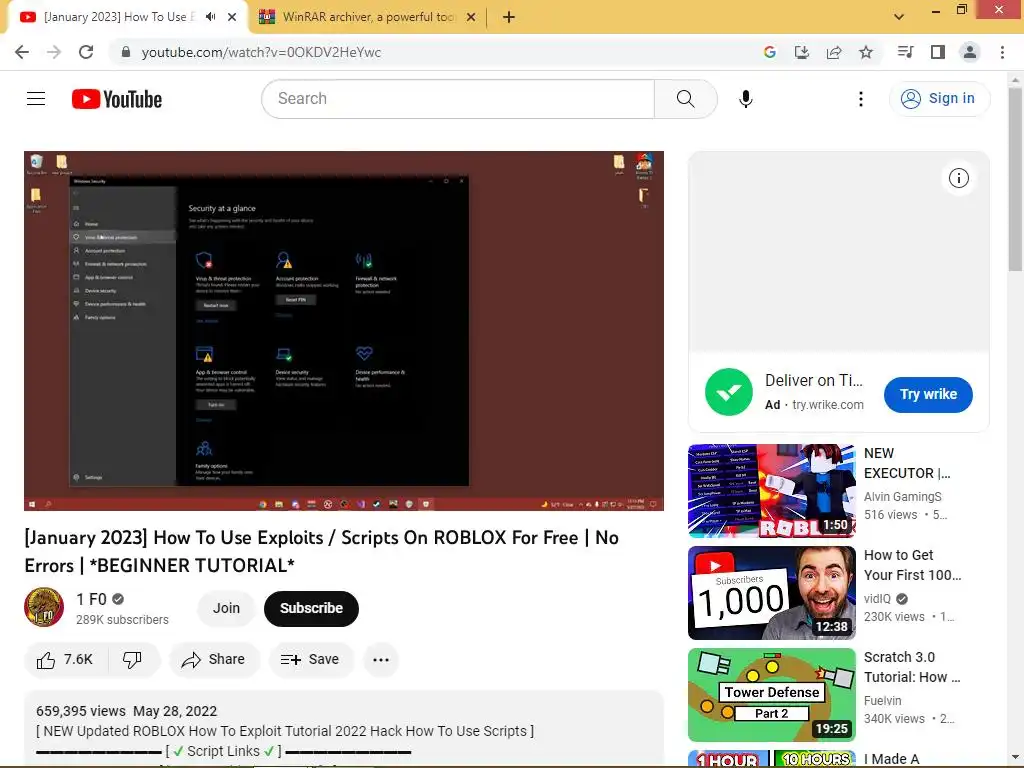The width and height of the screenshot is (1024, 768).
Task: Open a new browser tab
Action: 509,17
